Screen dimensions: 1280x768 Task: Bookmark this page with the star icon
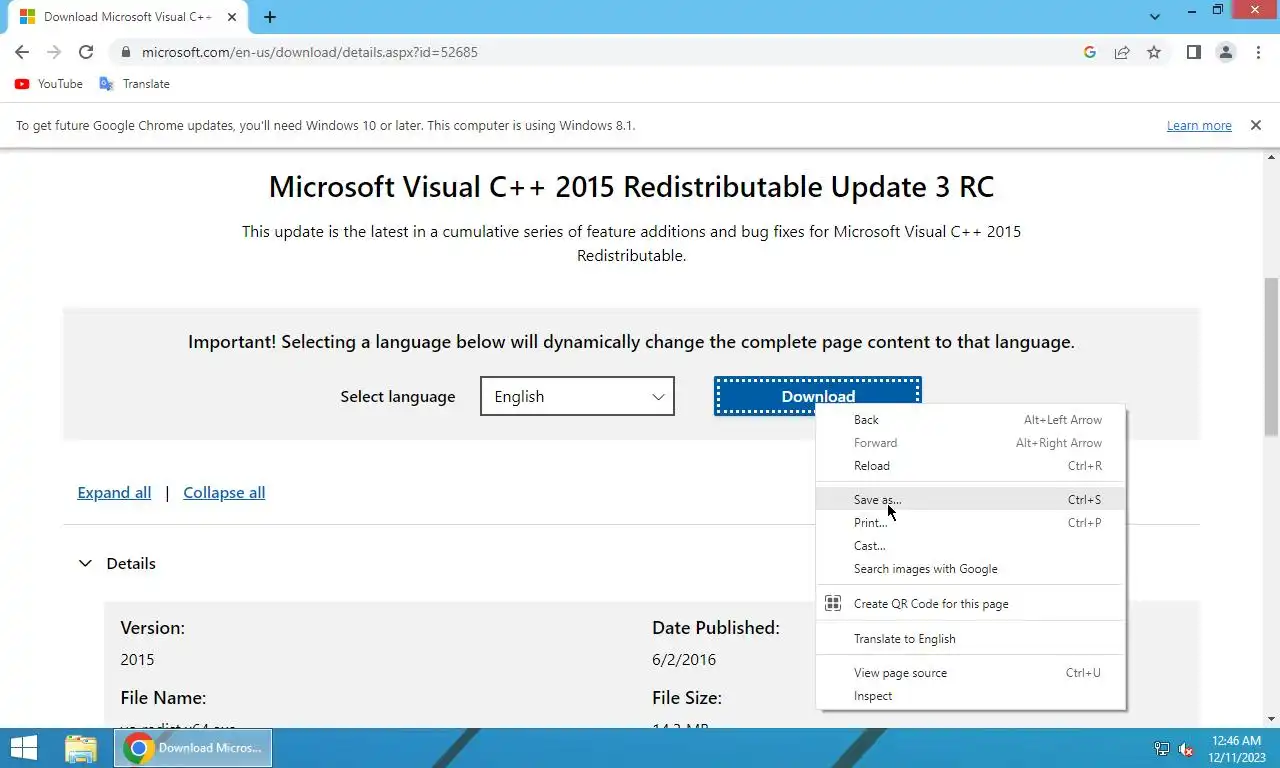(1154, 52)
